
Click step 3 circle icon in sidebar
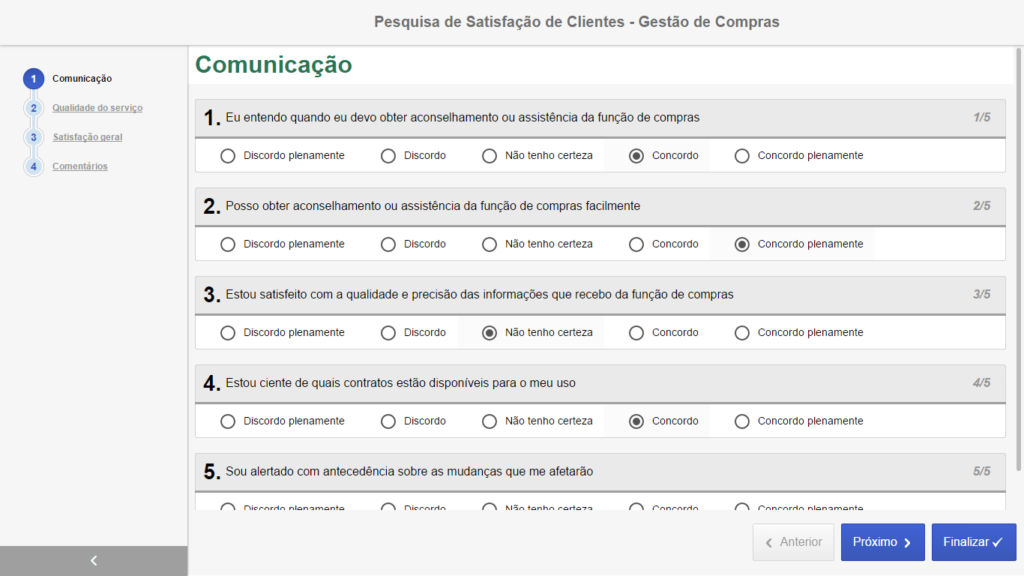pyautogui.click(x=33, y=137)
